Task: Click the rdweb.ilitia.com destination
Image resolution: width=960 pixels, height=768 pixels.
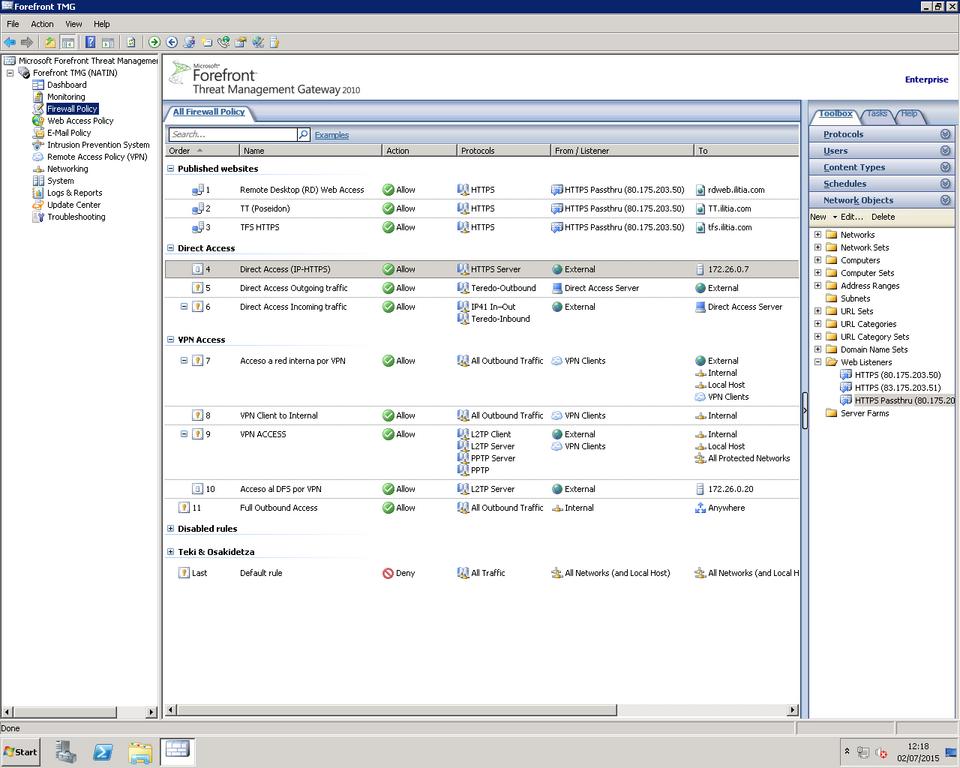Action: [x=730, y=190]
